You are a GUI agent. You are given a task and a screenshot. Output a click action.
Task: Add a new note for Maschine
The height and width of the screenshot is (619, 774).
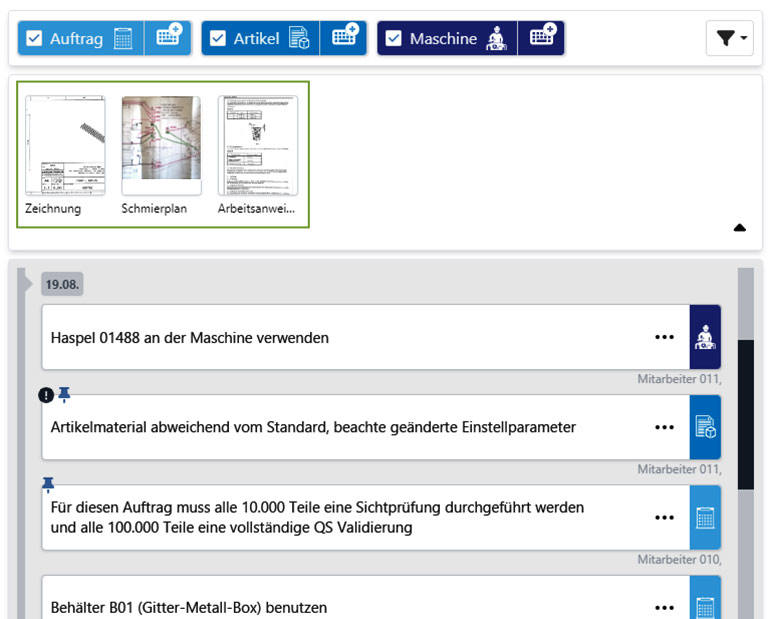click(x=541, y=38)
